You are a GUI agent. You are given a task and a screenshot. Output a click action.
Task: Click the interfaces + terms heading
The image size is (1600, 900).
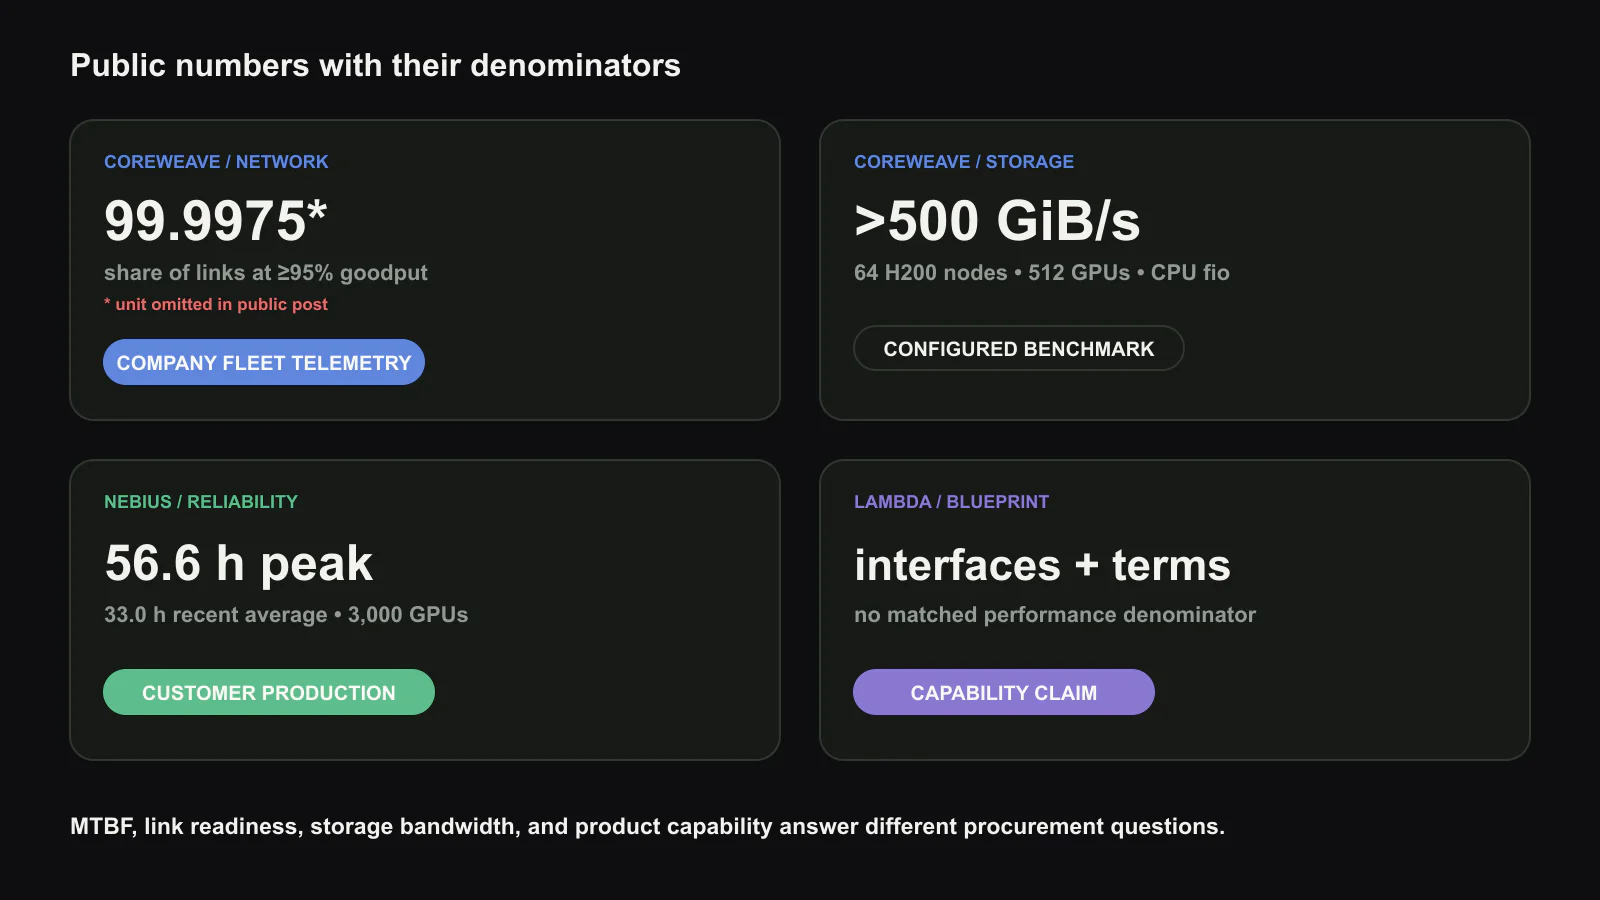1042,565
